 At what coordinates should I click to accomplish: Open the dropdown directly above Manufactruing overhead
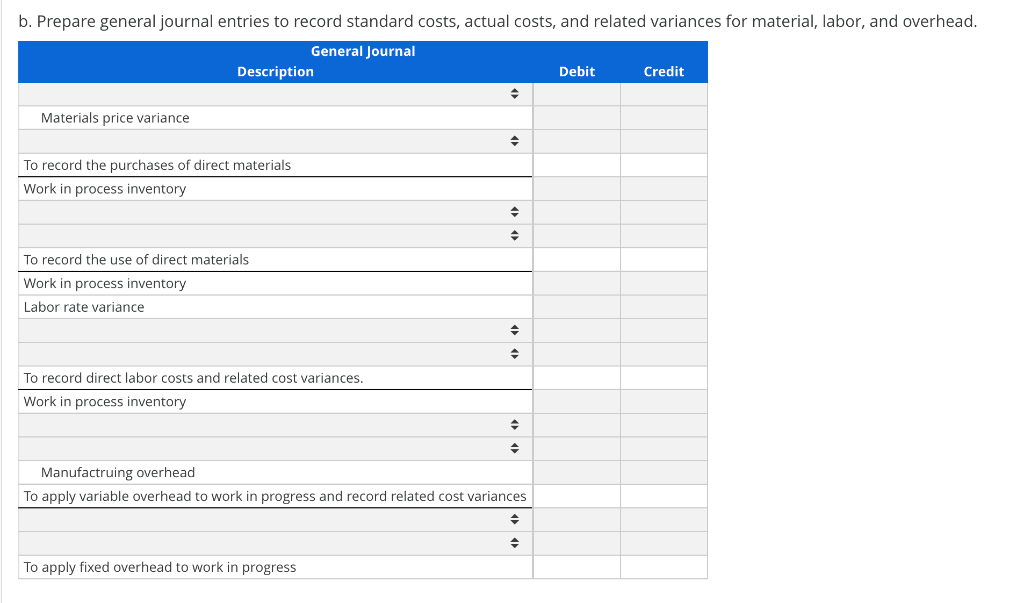(514, 448)
